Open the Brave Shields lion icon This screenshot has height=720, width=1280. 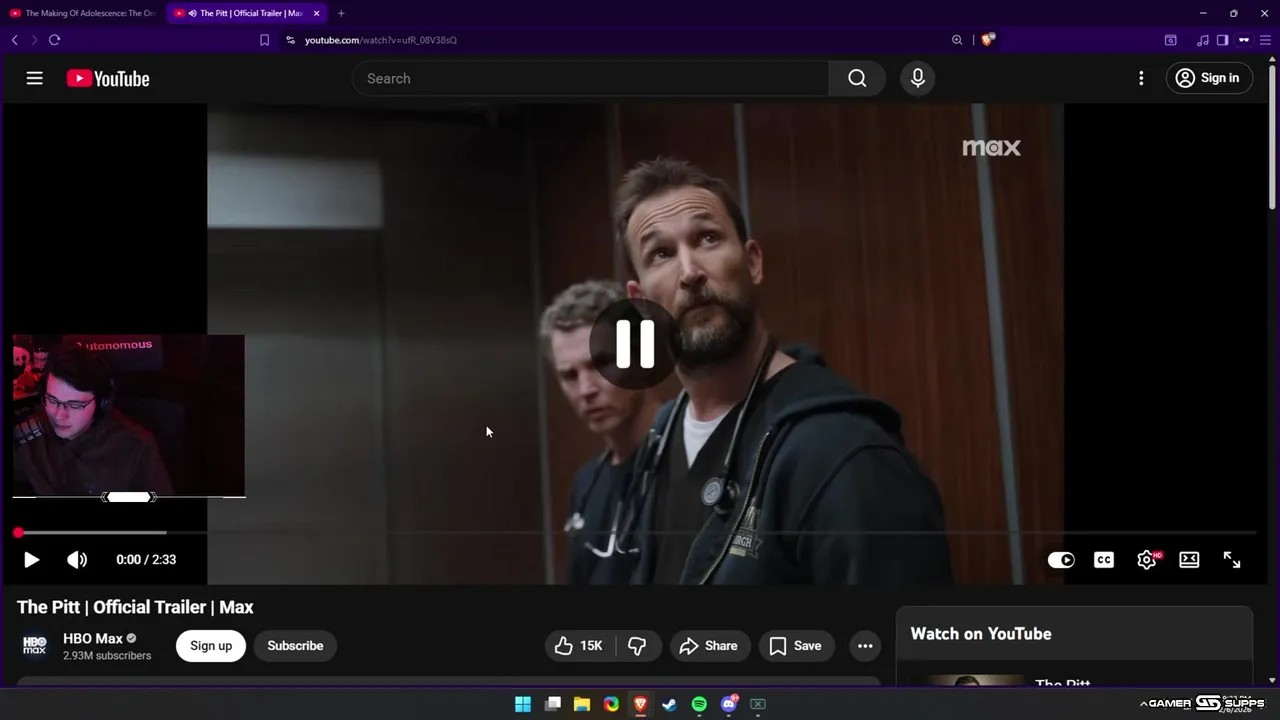[x=988, y=40]
